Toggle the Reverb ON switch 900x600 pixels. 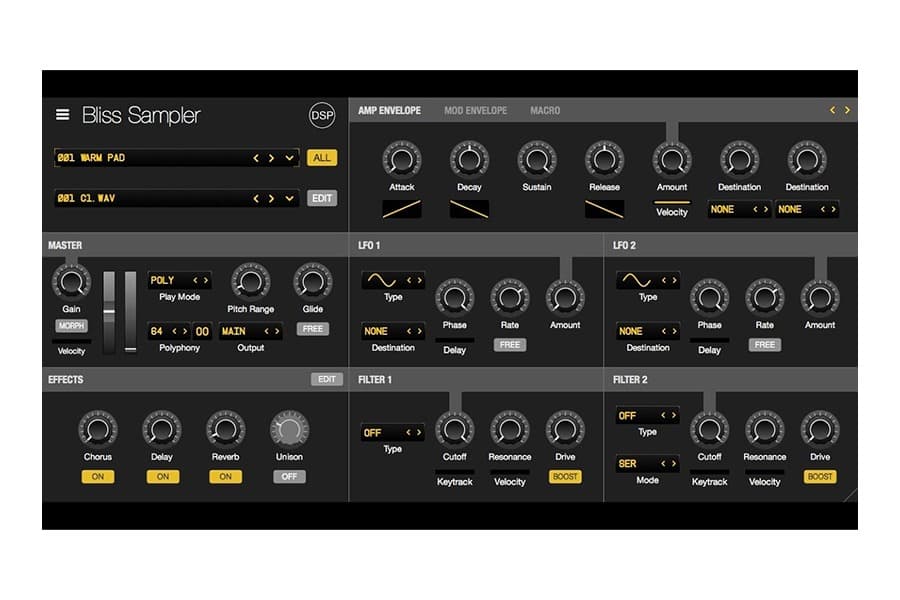[225, 476]
